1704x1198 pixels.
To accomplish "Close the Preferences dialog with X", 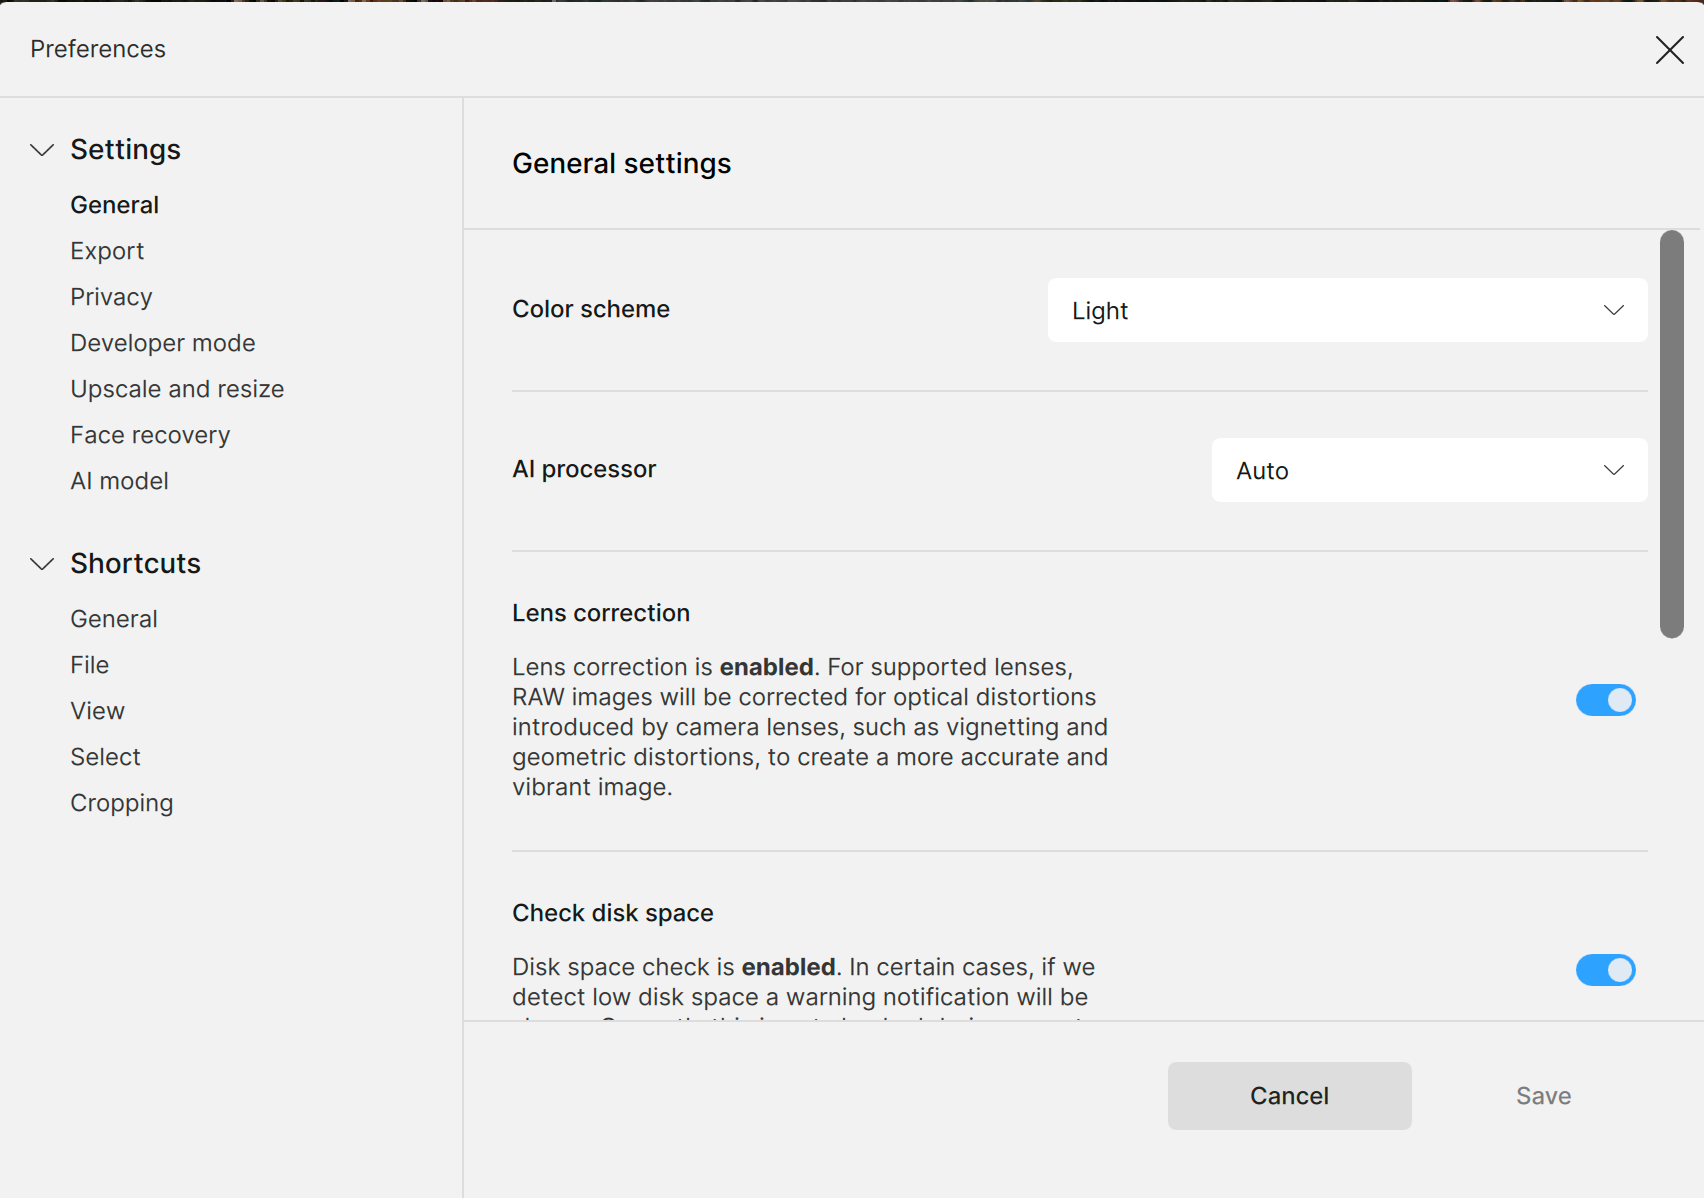I will (1669, 50).
